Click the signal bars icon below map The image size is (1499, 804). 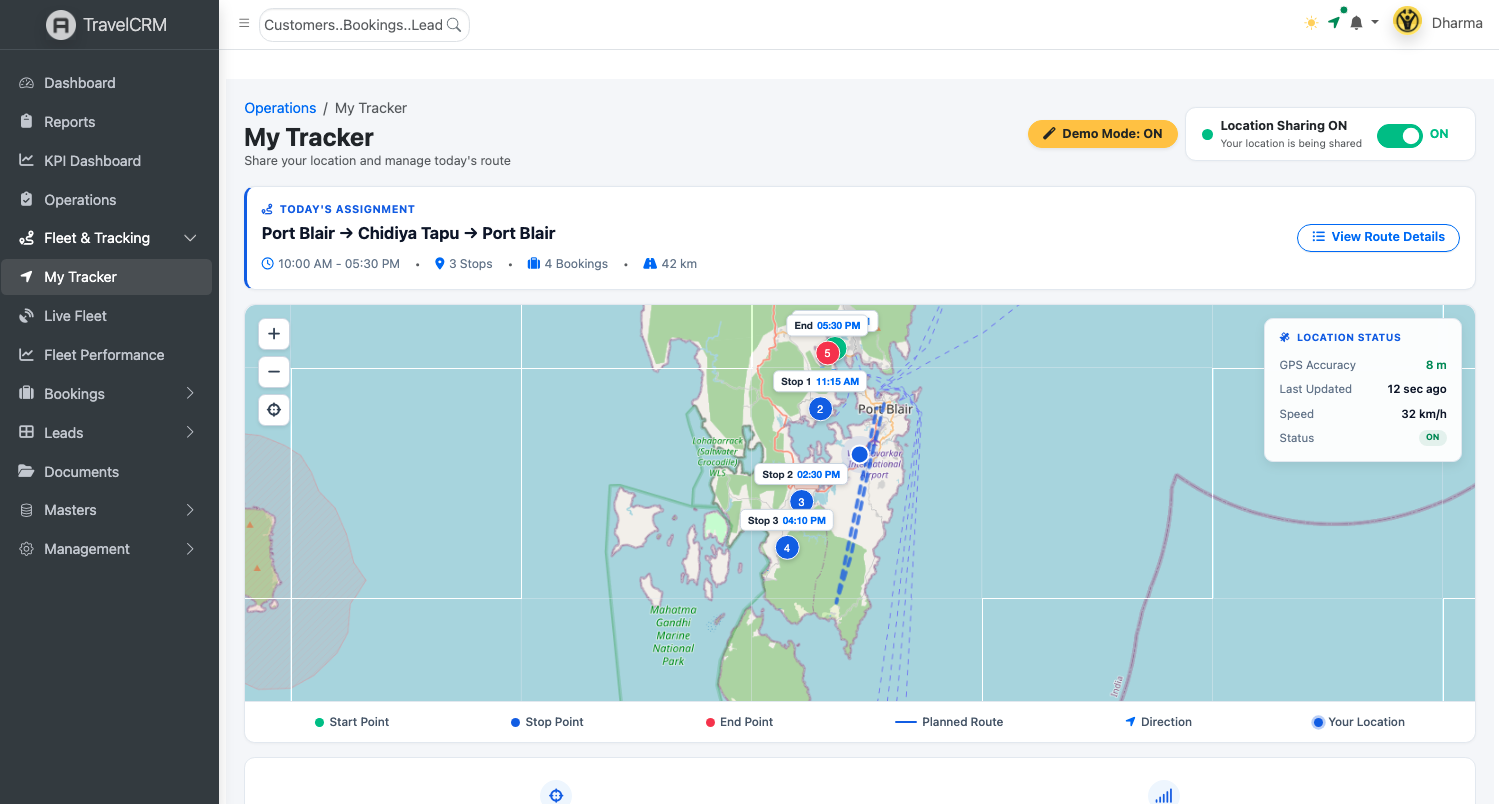pos(1164,795)
